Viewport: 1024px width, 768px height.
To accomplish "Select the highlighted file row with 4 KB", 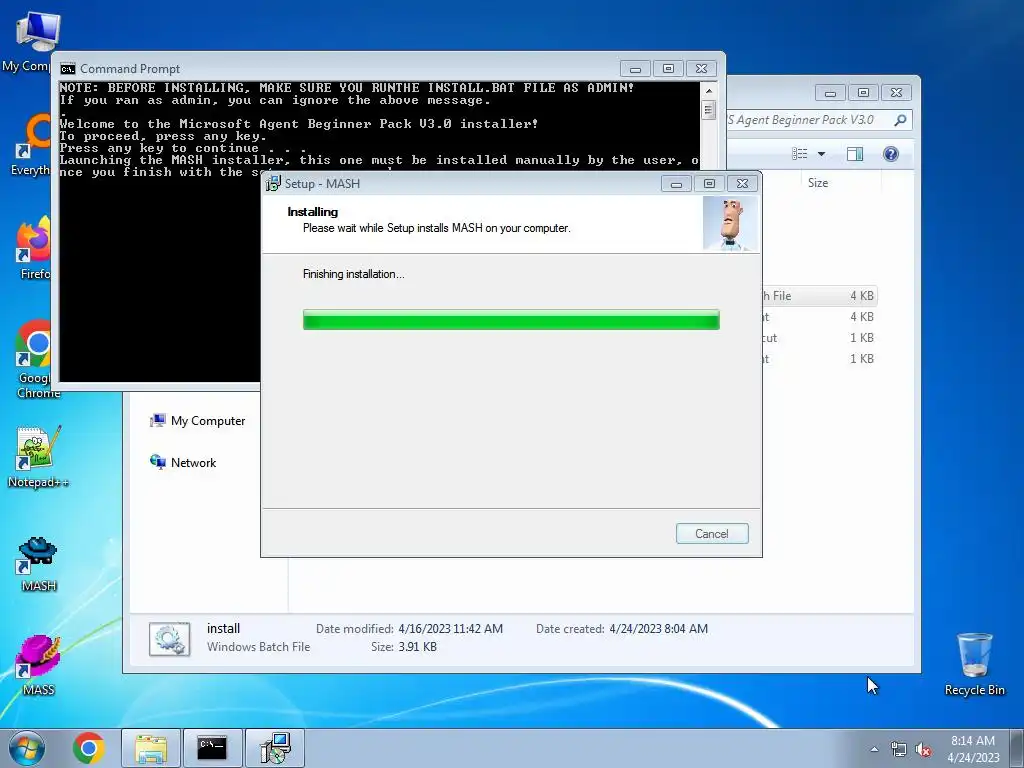I will click(x=819, y=296).
